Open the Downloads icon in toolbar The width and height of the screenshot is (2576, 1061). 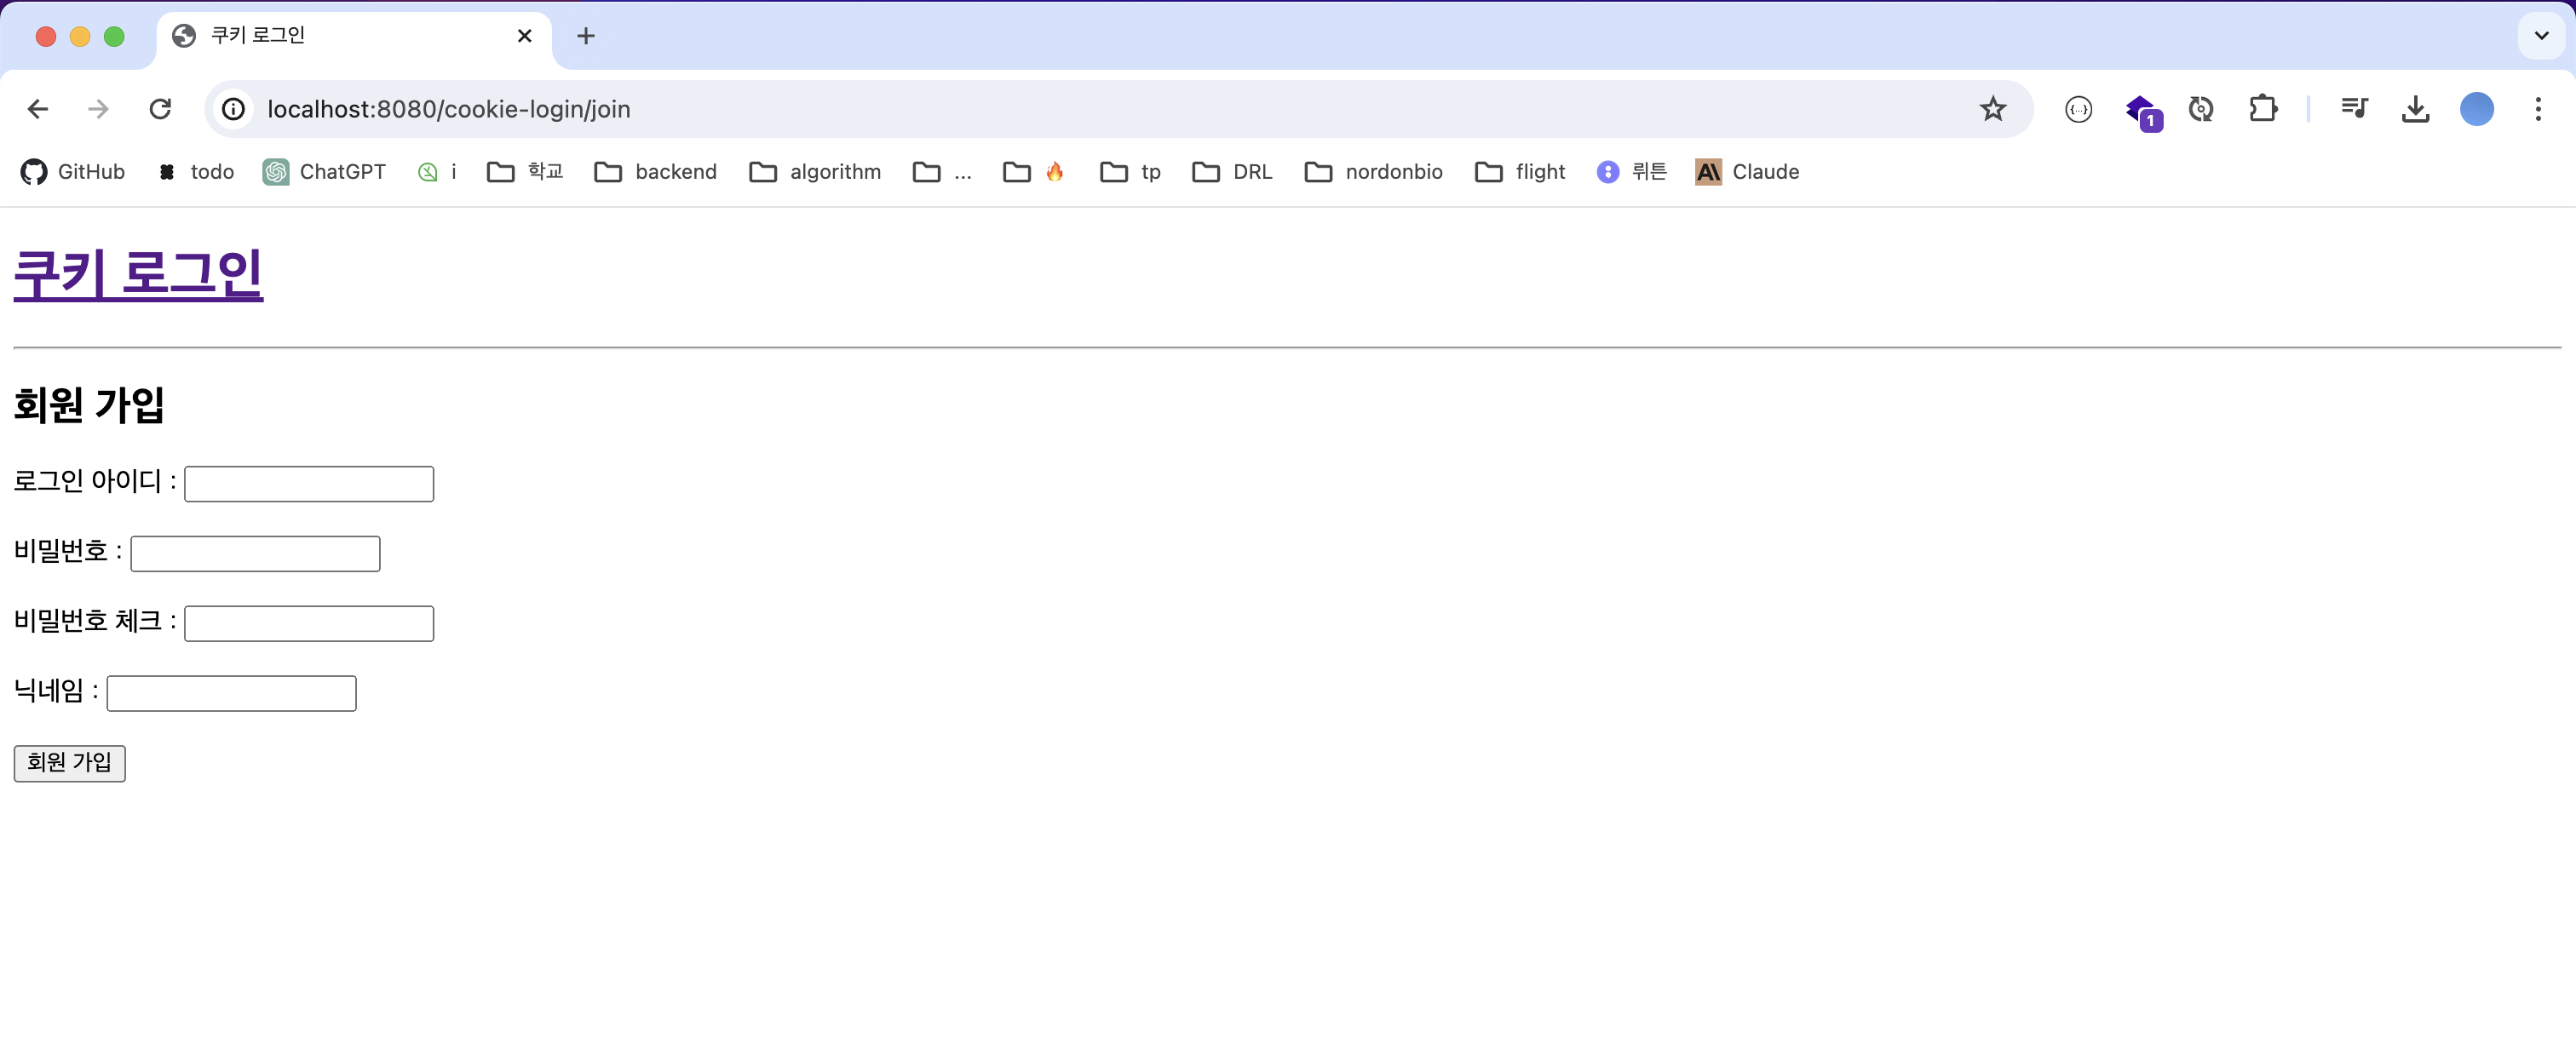click(x=2415, y=109)
